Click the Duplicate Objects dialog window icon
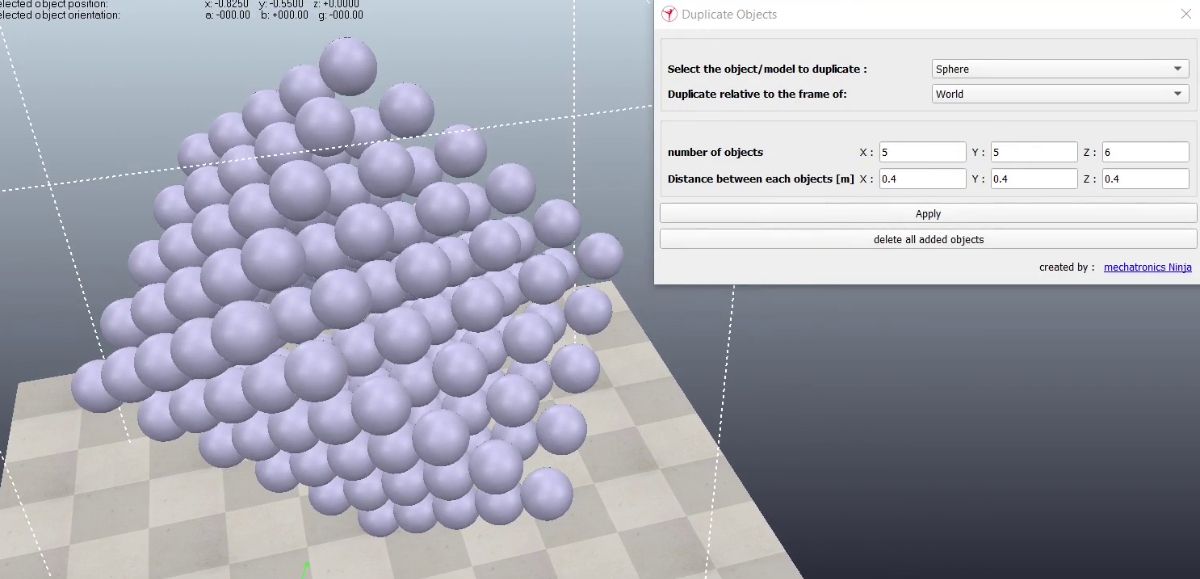The height and width of the screenshot is (579, 1200). point(669,14)
